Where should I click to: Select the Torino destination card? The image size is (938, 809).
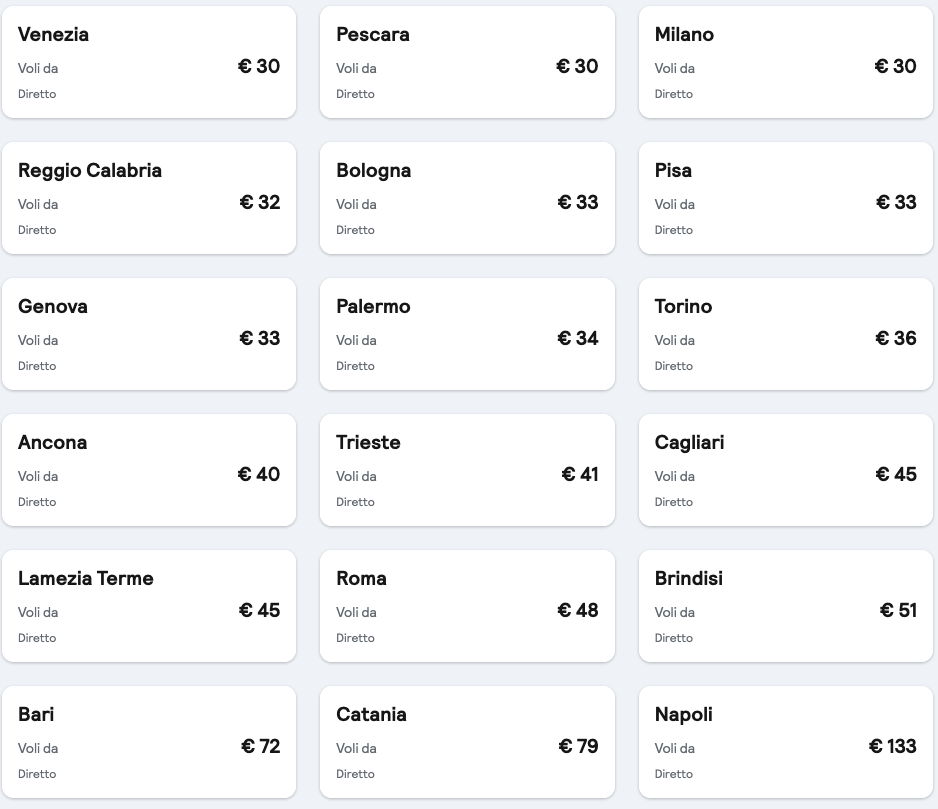[785, 333]
